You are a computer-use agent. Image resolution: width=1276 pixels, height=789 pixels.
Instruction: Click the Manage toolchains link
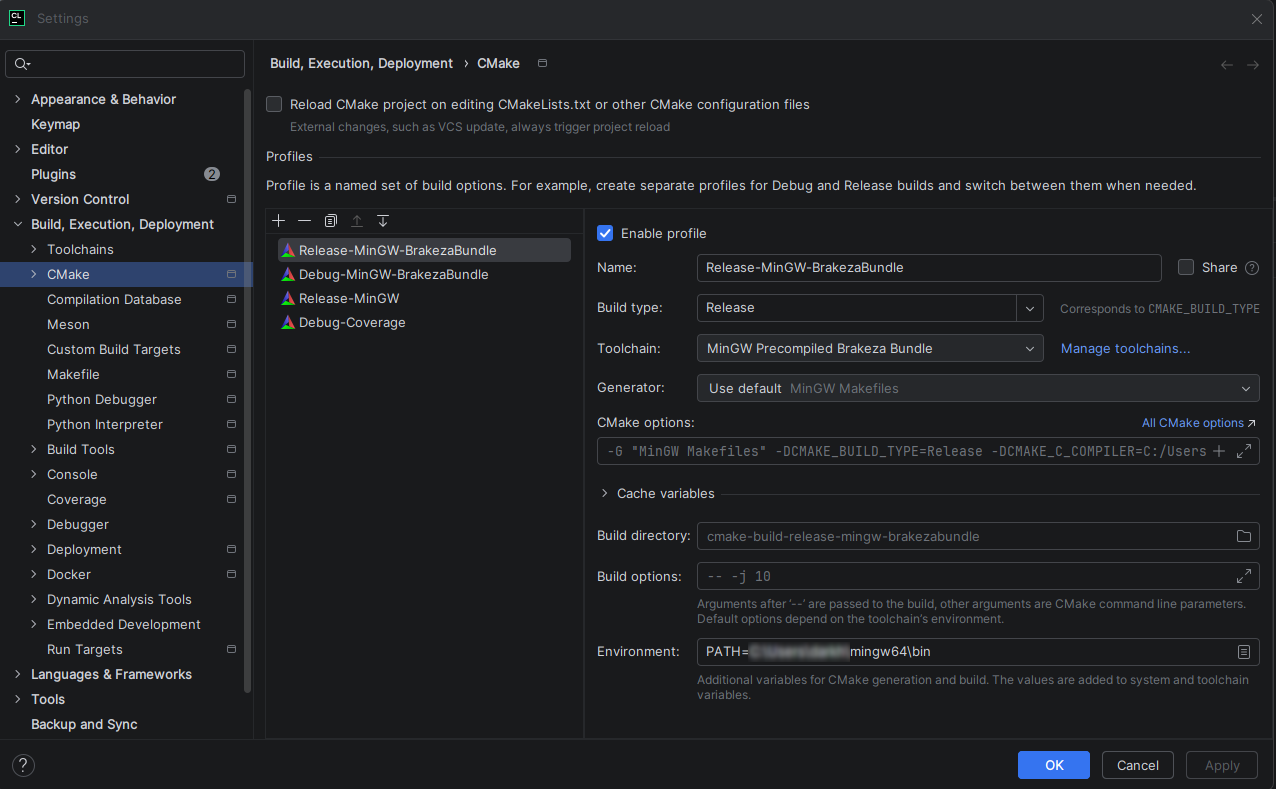click(1125, 347)
